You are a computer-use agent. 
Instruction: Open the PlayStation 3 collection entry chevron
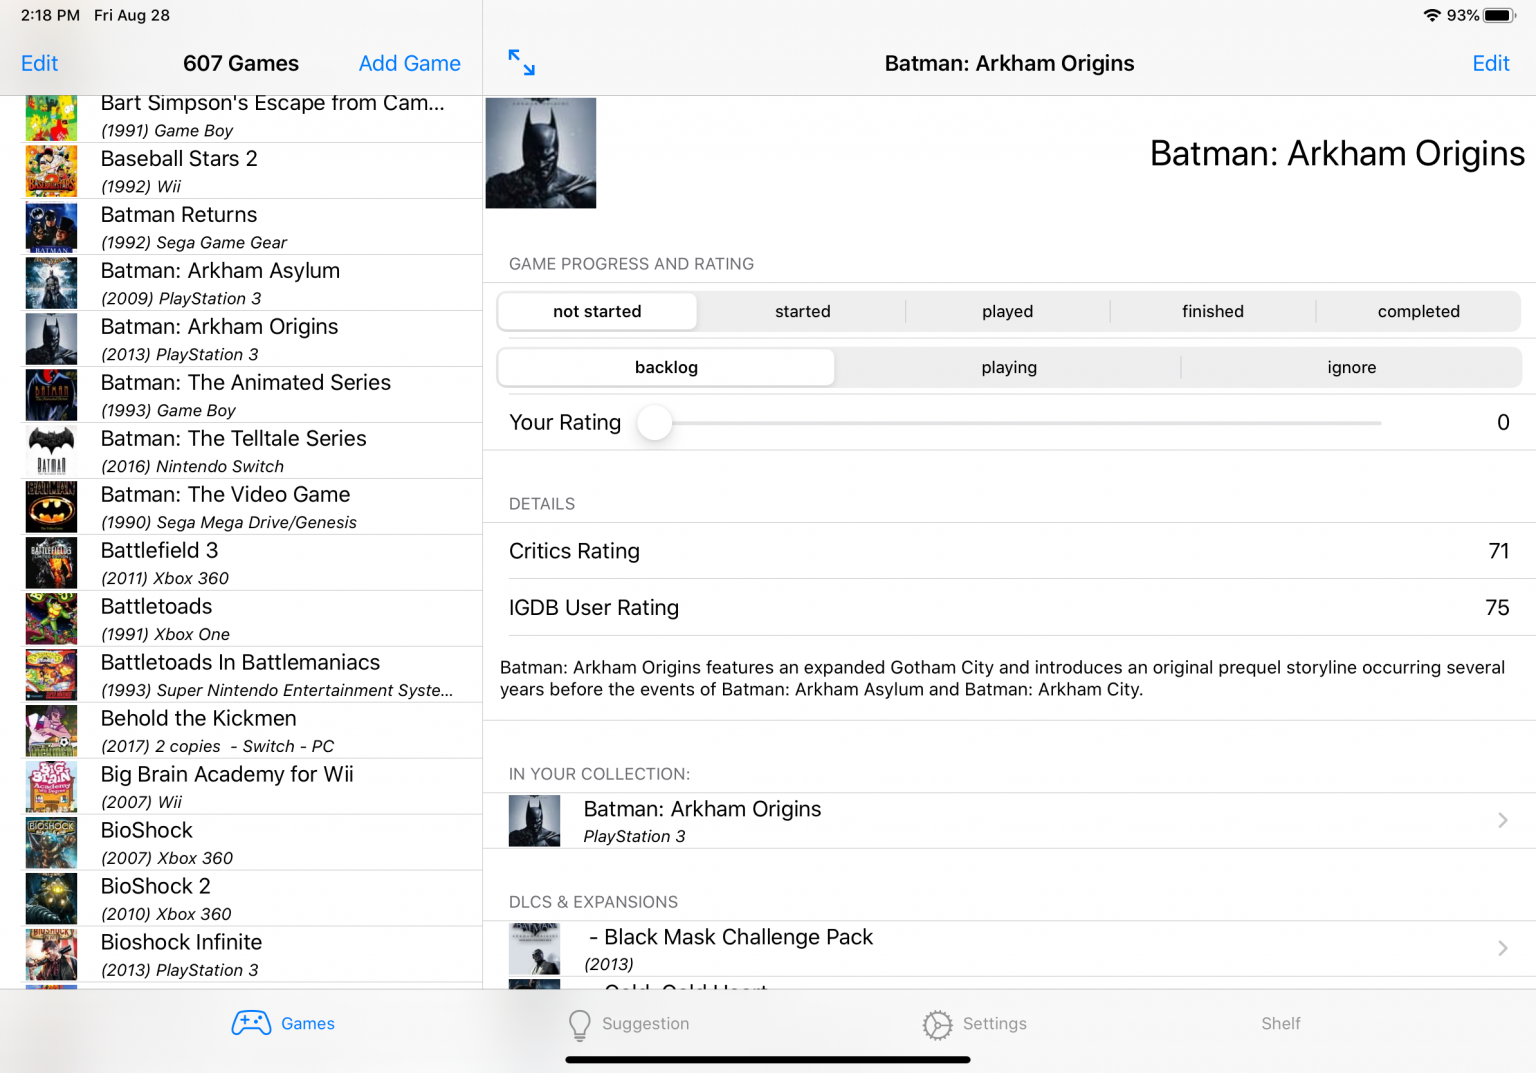pos(1502,820)
